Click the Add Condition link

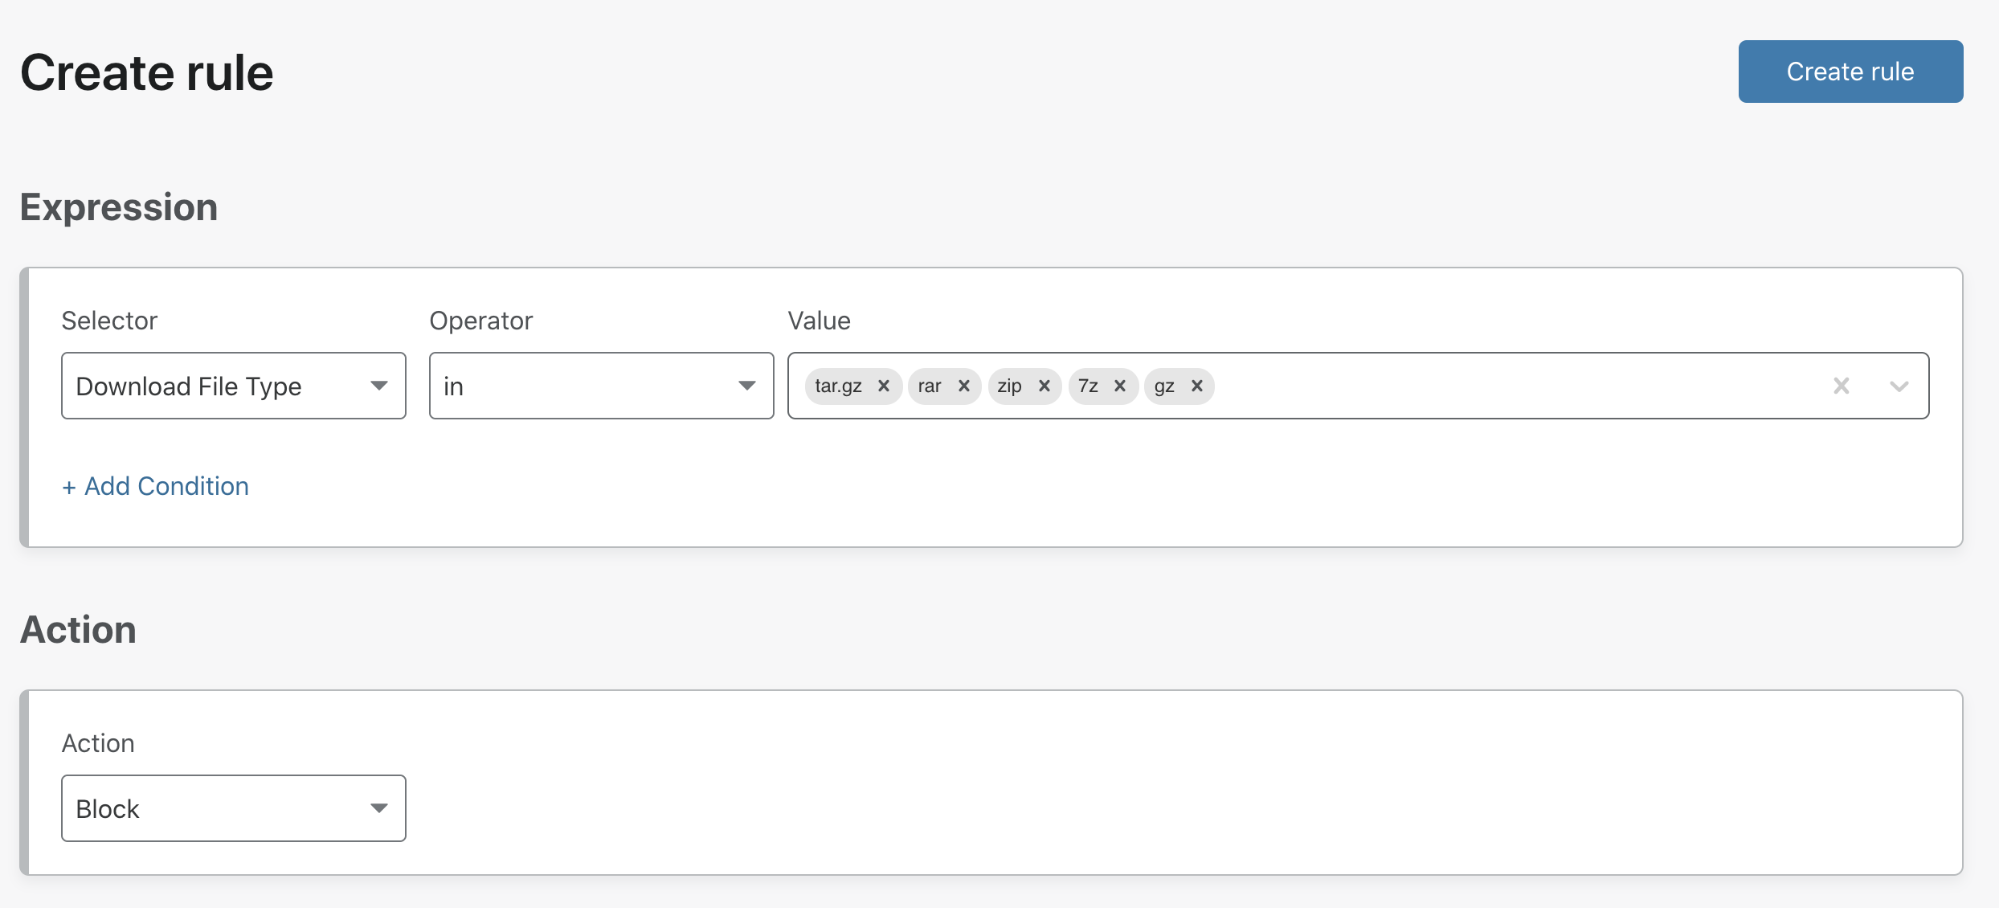tap(156, 486)
